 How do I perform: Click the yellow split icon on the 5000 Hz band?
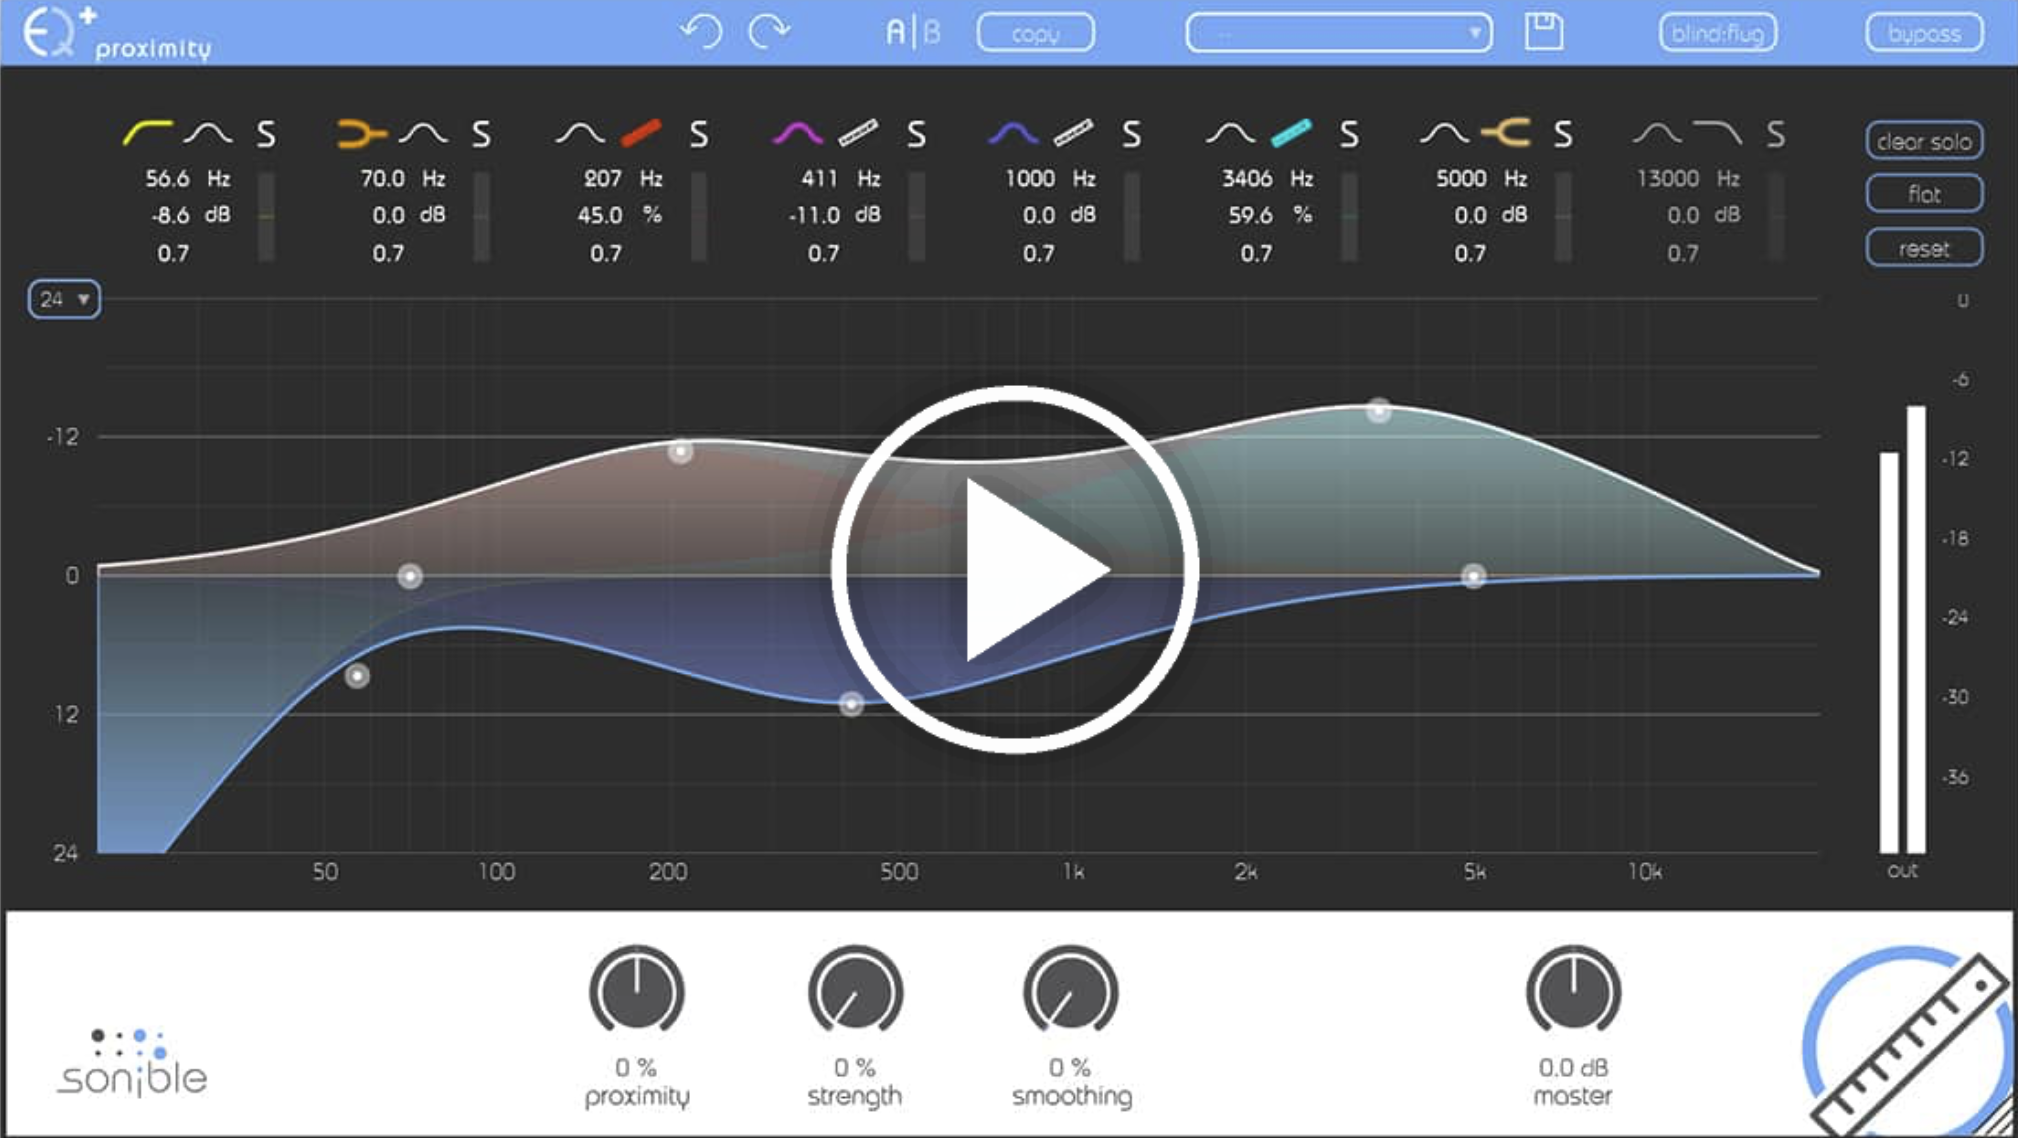point(1508,131)
